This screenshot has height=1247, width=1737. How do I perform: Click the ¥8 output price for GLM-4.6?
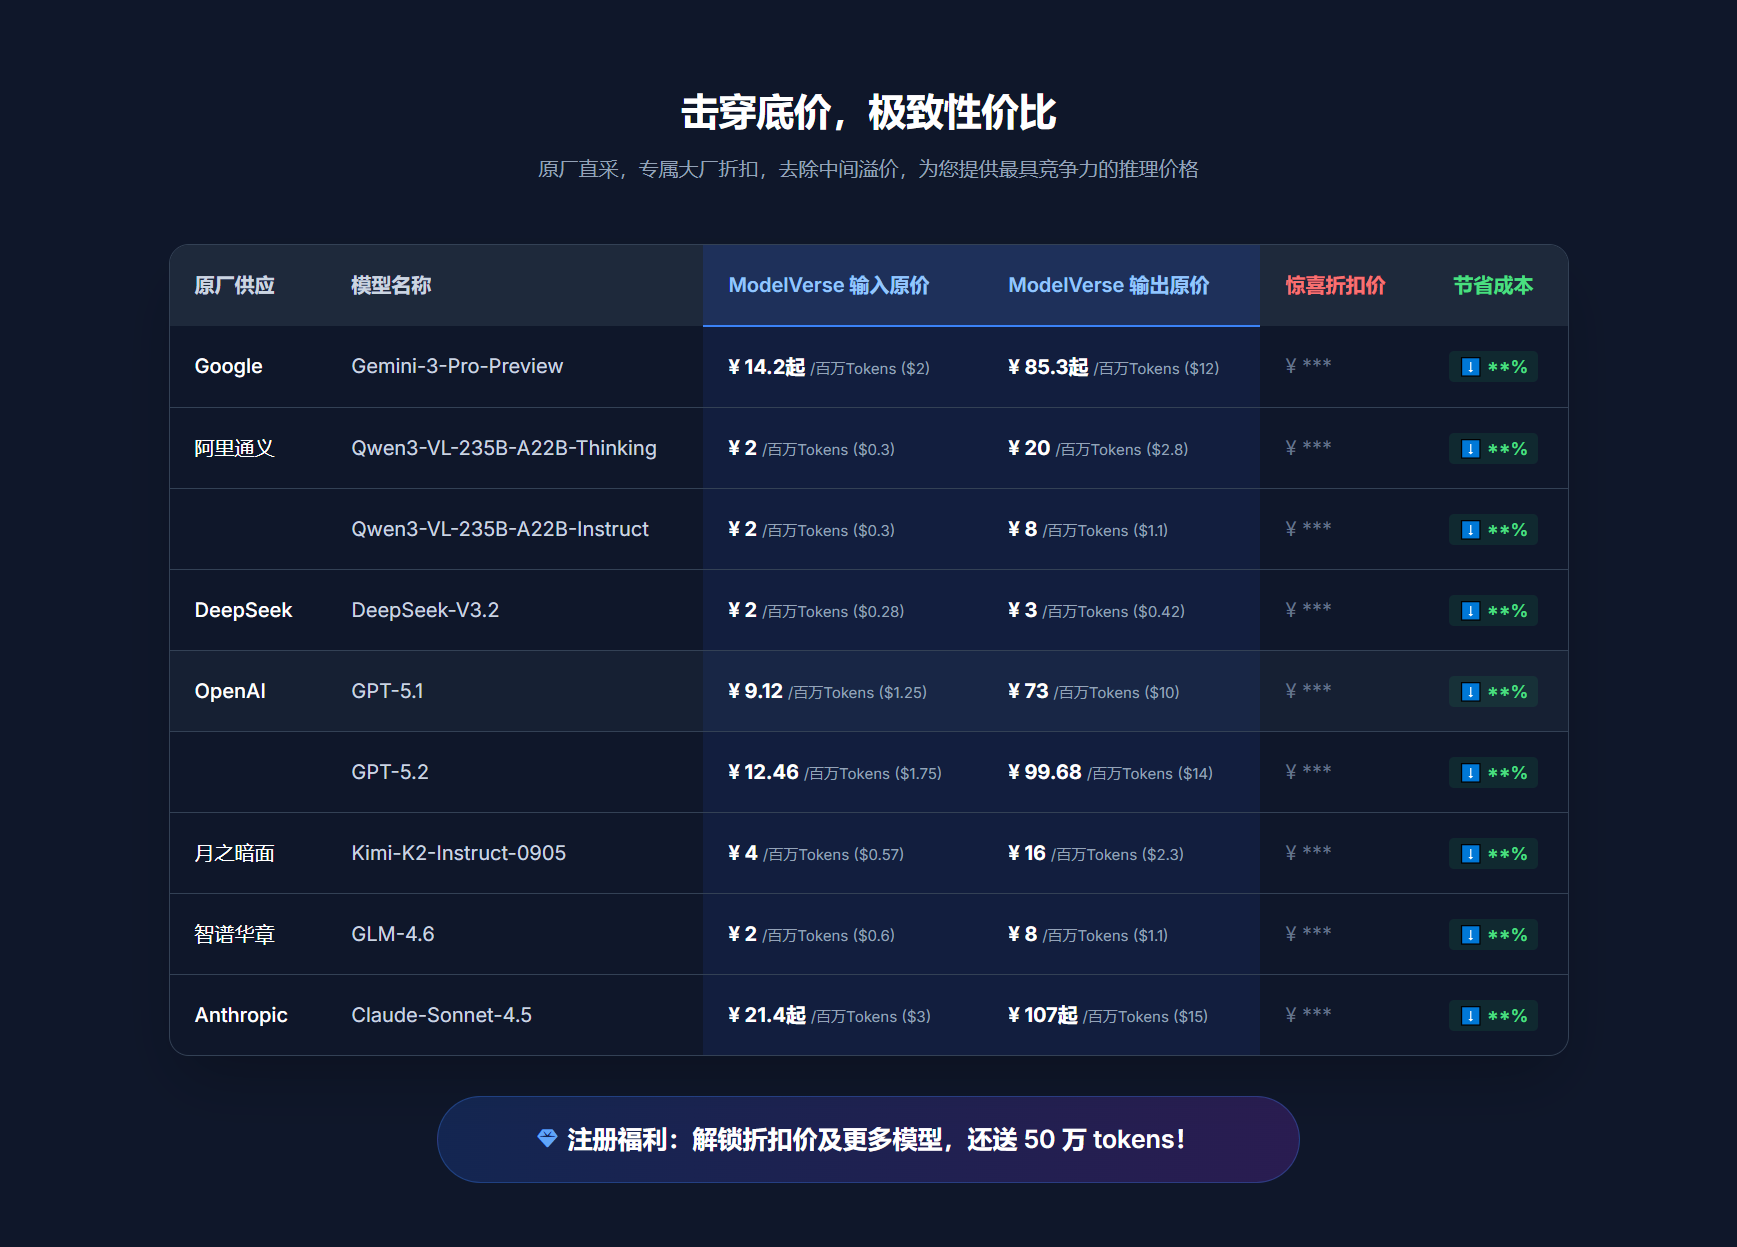pyautogui.click(x=1023, y=934)
